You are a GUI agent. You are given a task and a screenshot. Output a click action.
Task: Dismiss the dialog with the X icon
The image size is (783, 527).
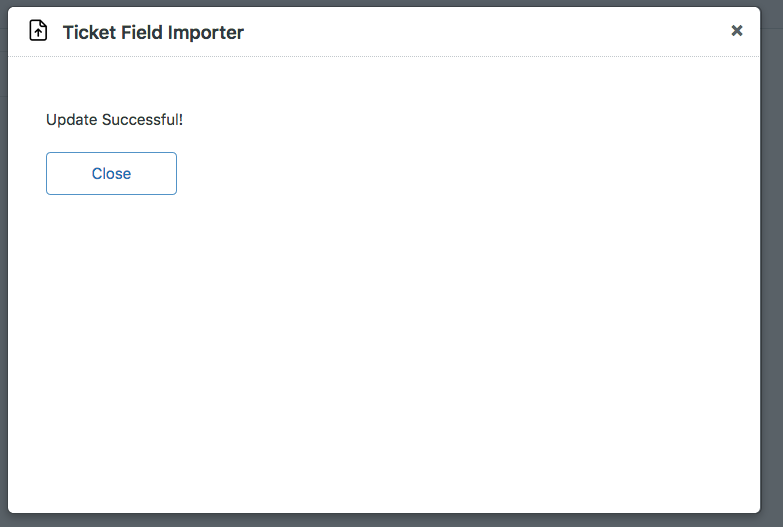737,31
